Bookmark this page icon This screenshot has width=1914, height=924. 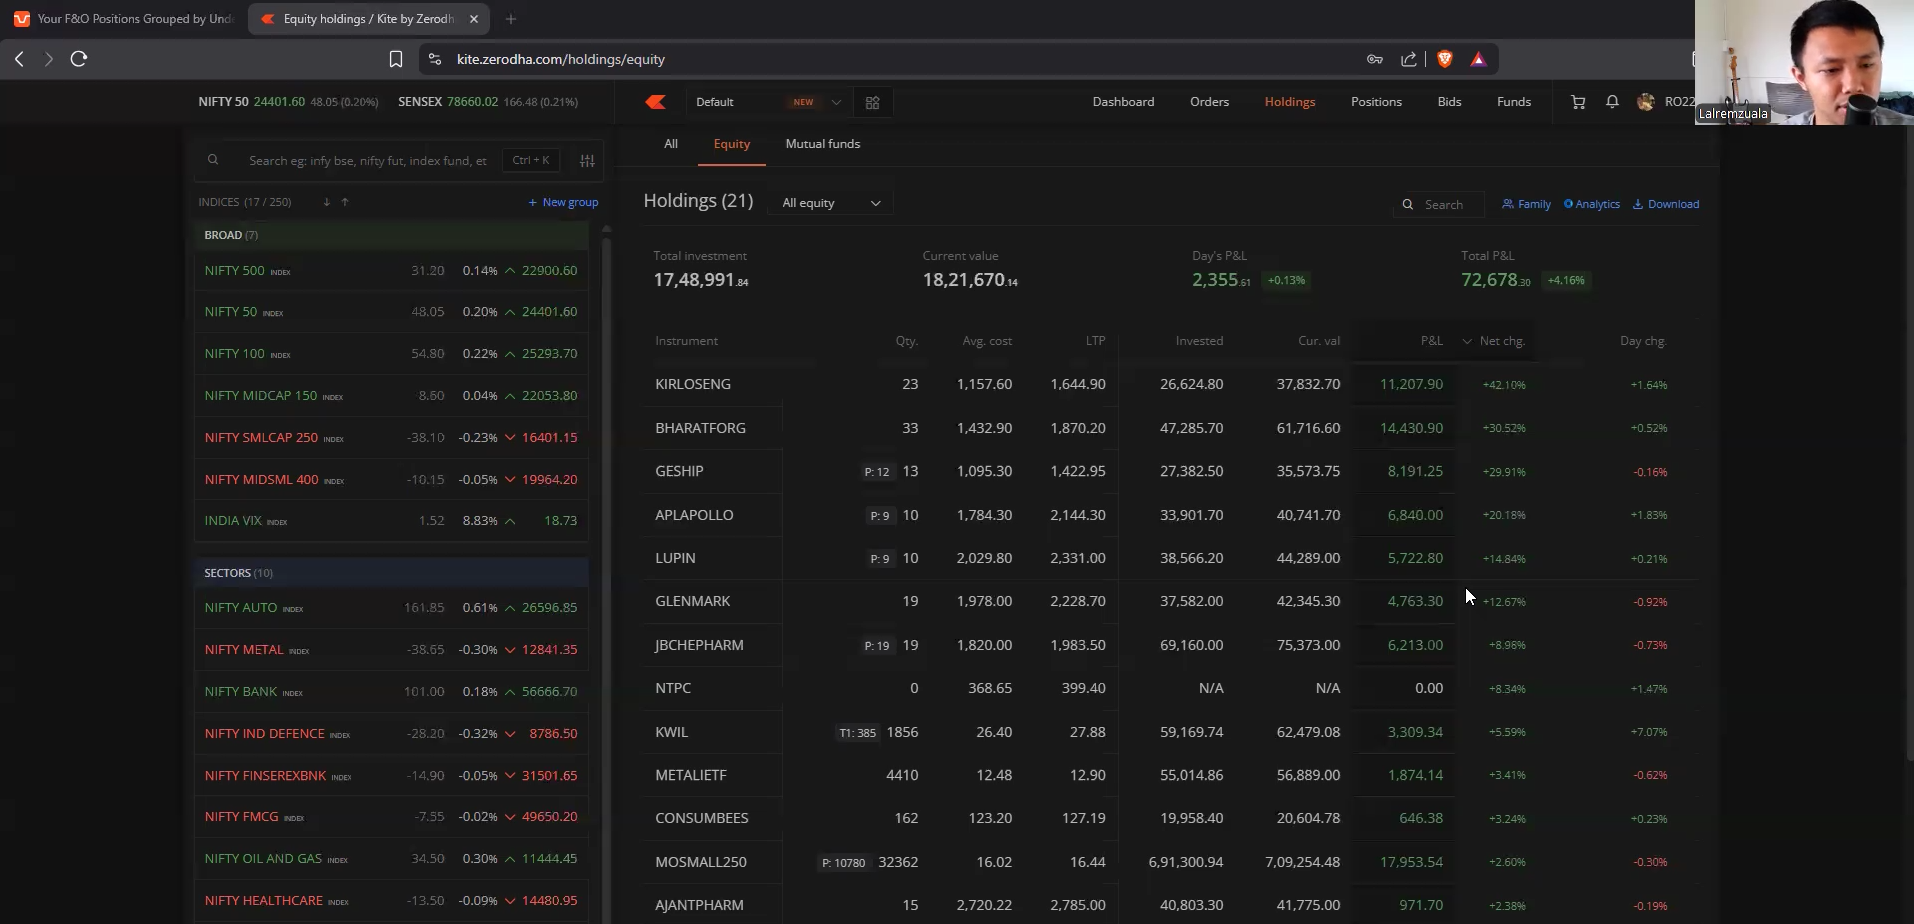click(395, 59)
